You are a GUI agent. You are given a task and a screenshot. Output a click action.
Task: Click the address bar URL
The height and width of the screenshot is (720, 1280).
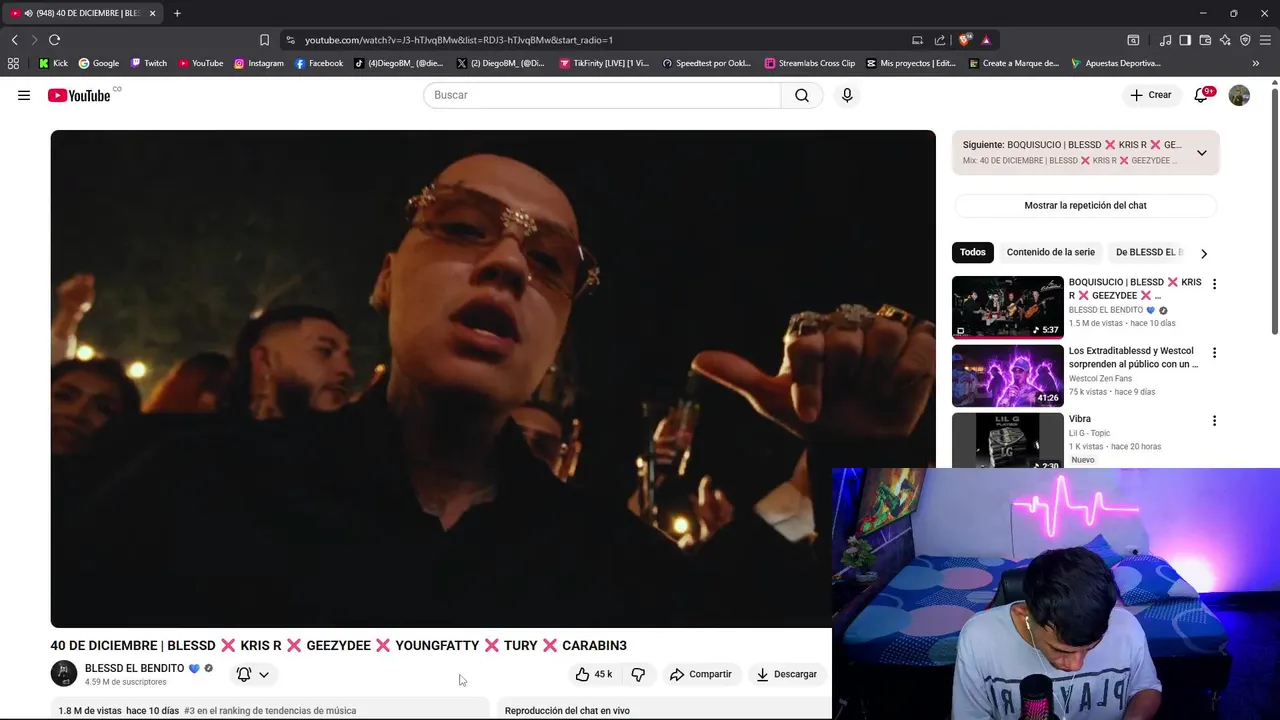point(459,40)
